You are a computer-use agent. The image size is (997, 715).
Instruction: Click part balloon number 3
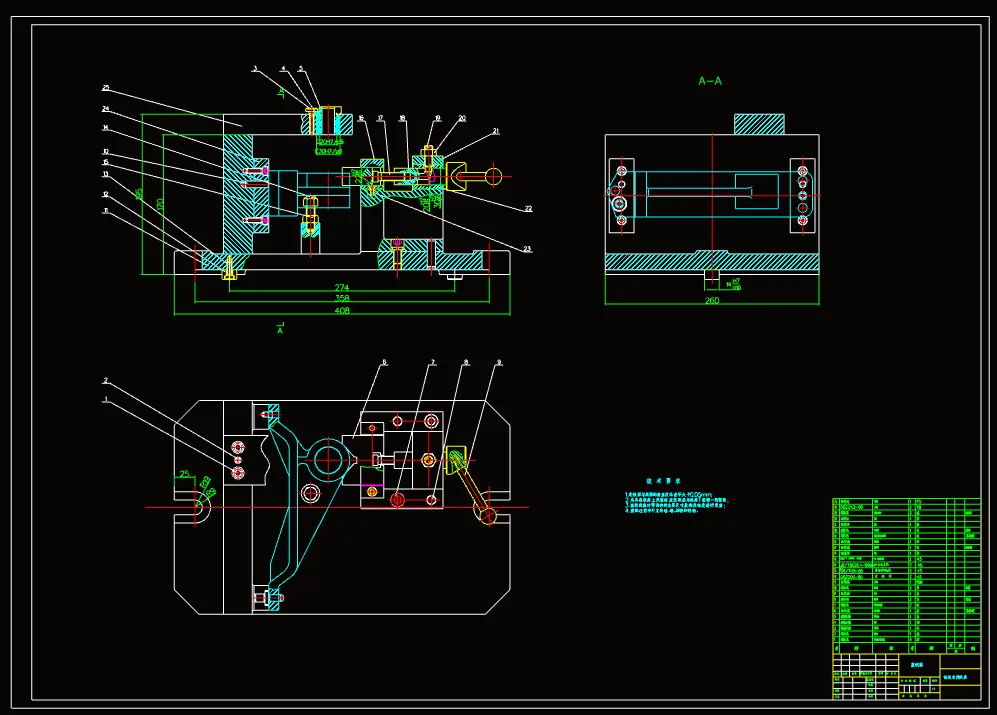255,69
